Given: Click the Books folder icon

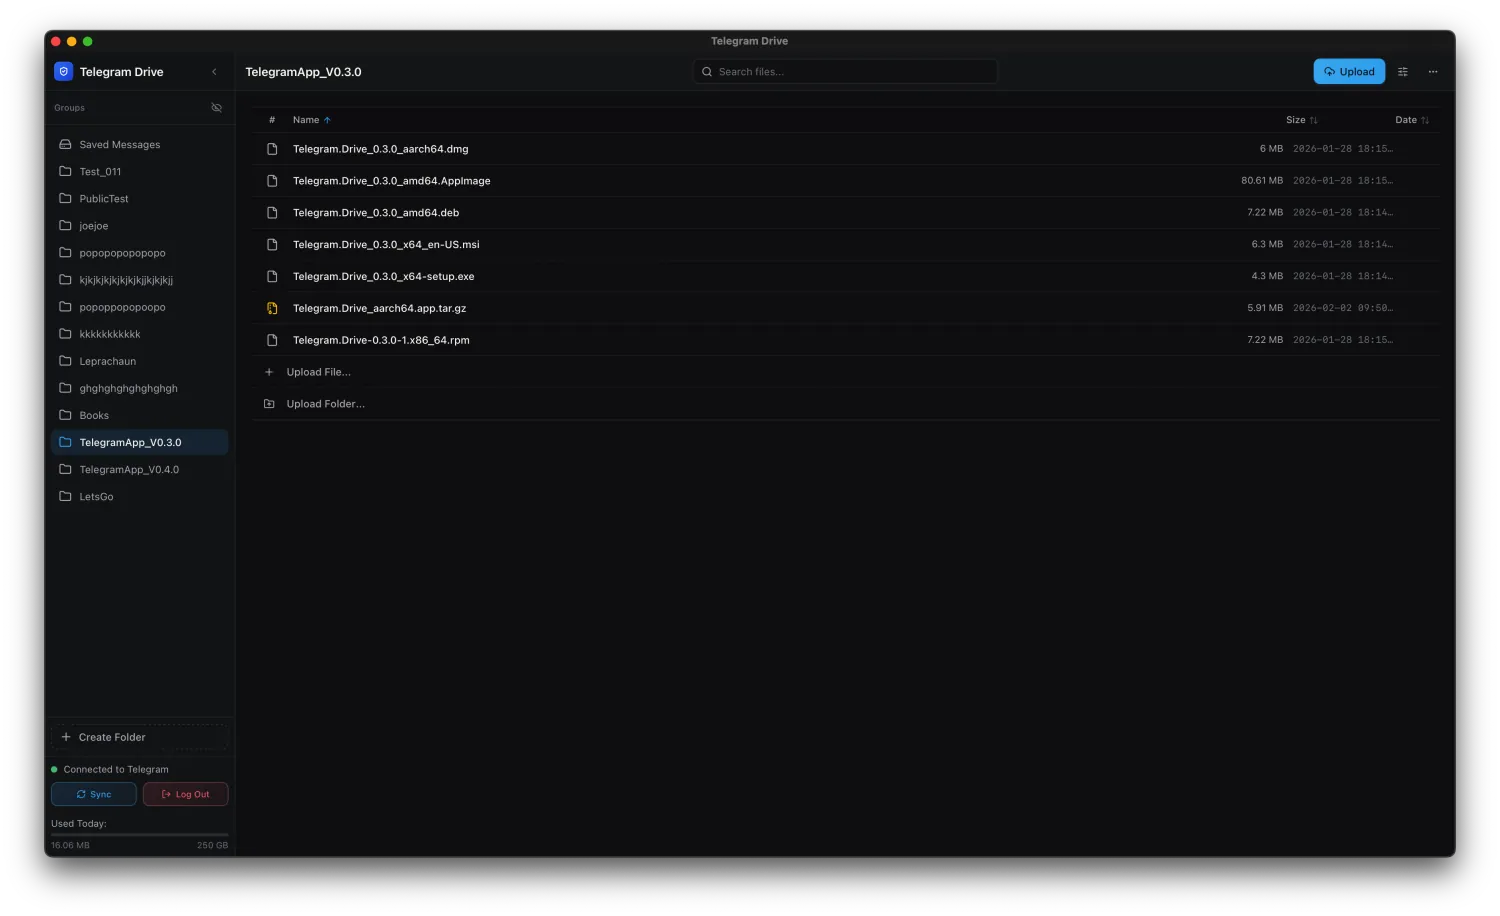Looking at the screenshot, I should click(65, 414).
